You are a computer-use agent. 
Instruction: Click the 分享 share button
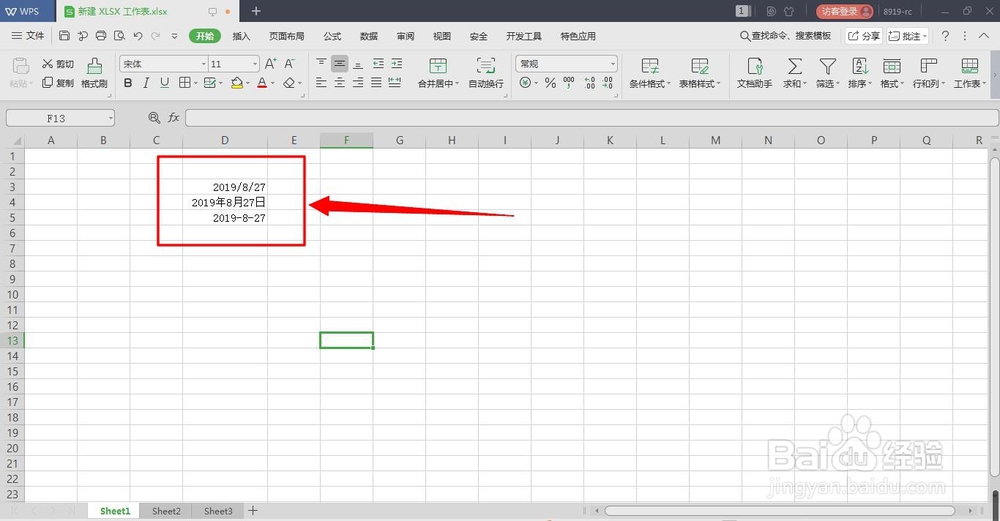863,36
